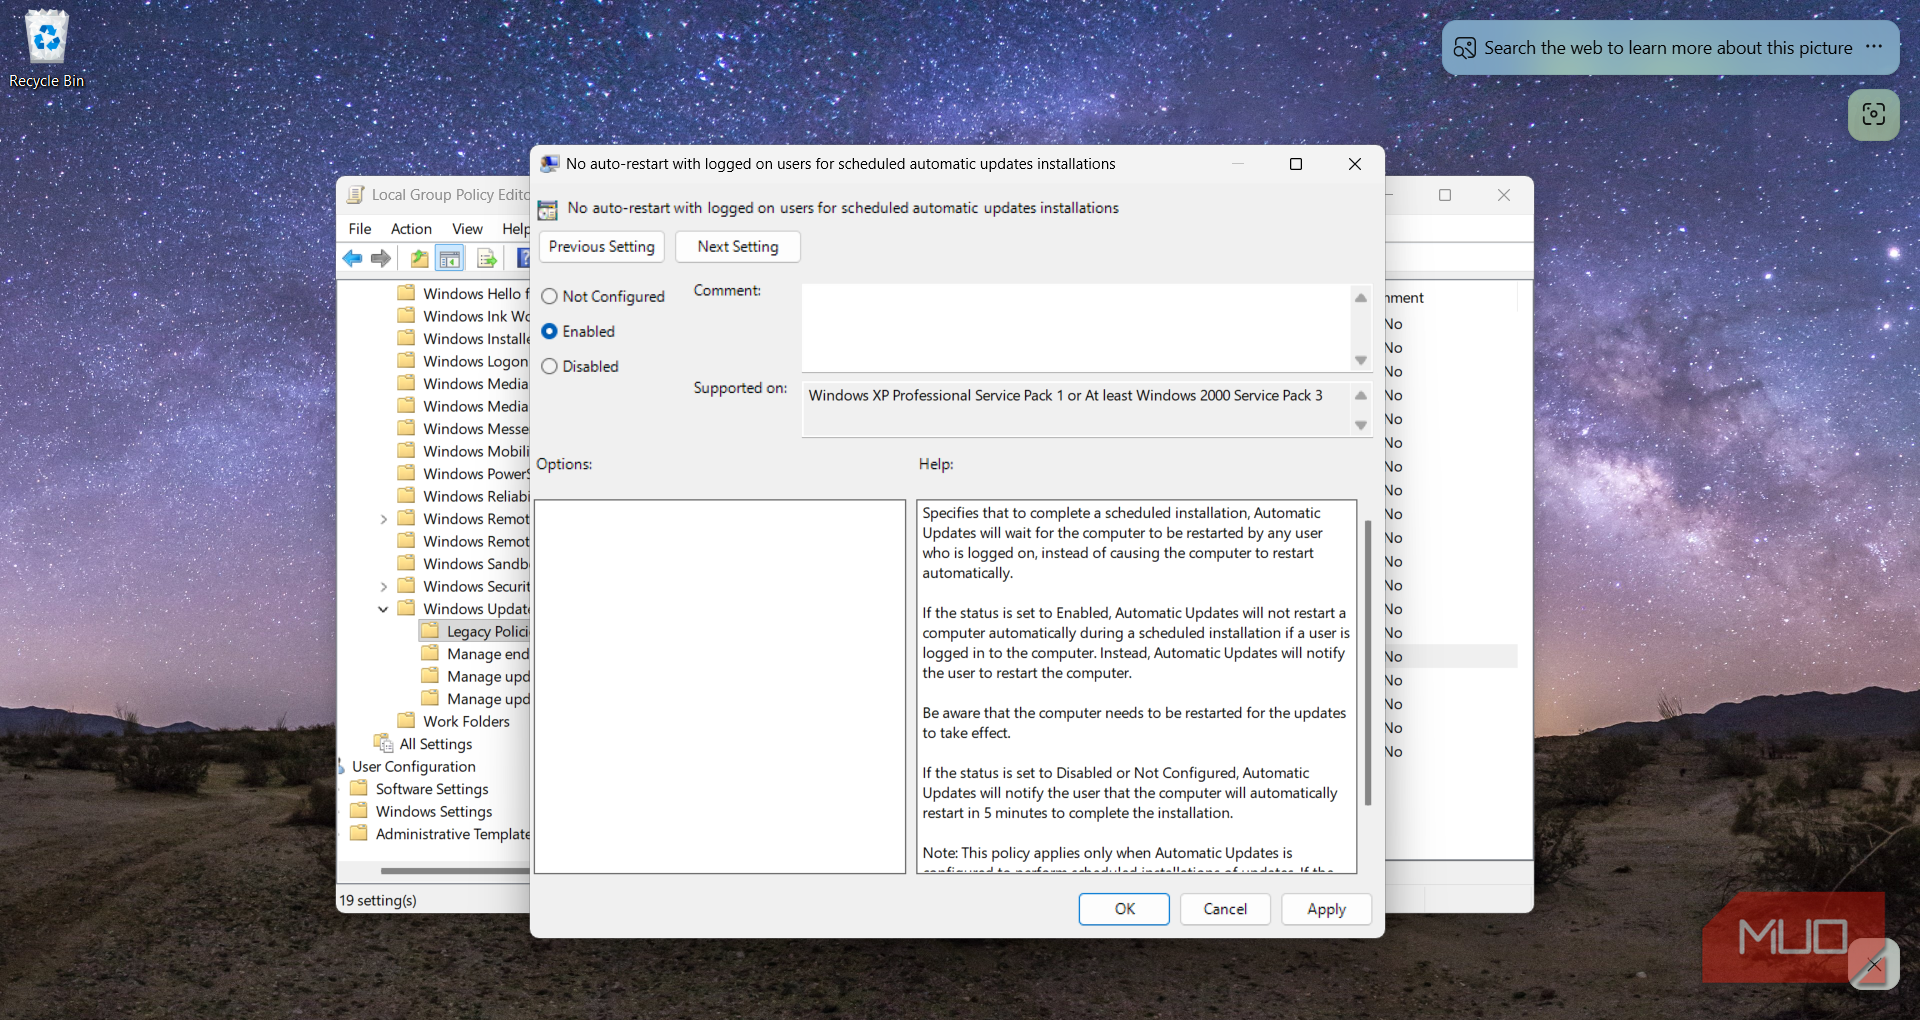Viewport: 1920px width, 1020px height.
Task: Click the close snip icon at the bottom right
Action: pos(1873,965)
